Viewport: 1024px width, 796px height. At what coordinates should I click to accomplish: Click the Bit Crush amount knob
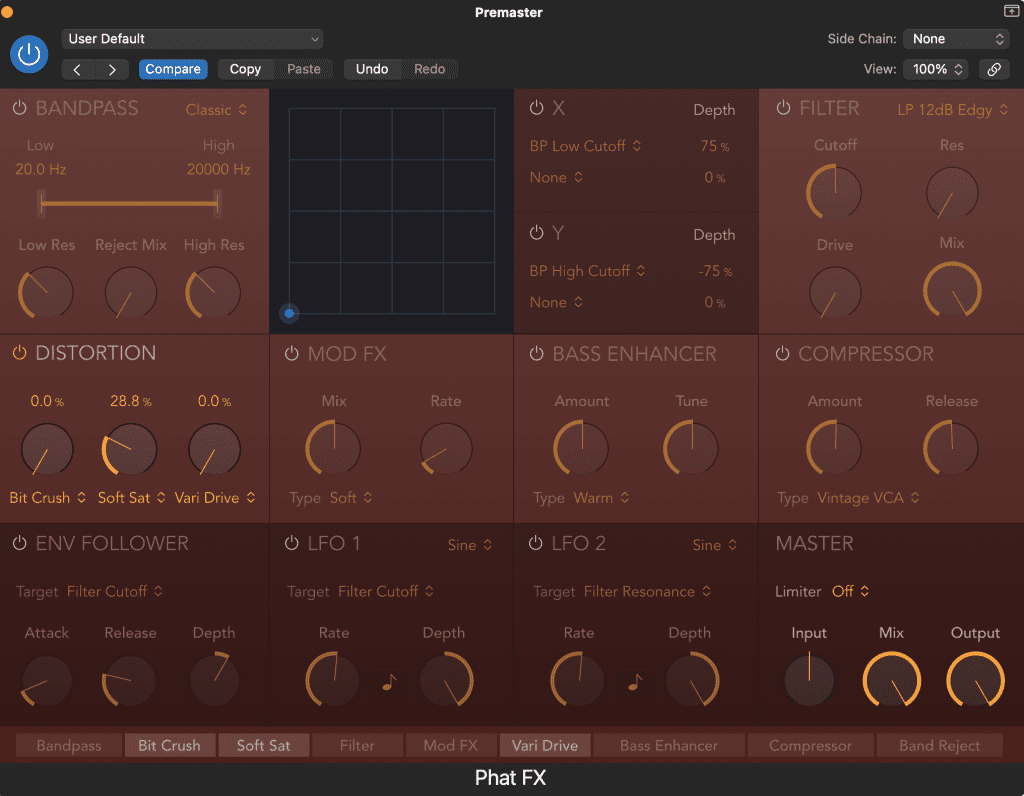46,449
